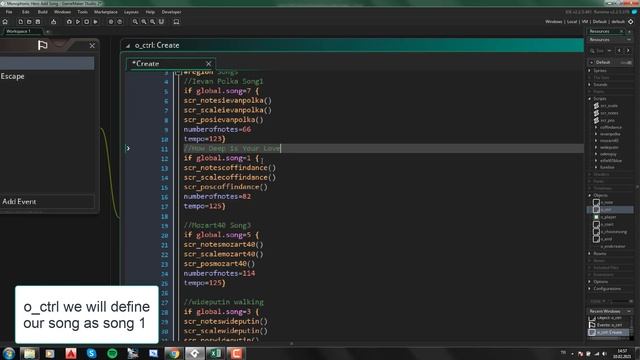Clean build cache toolbar icon

click(x=96, y=22)
